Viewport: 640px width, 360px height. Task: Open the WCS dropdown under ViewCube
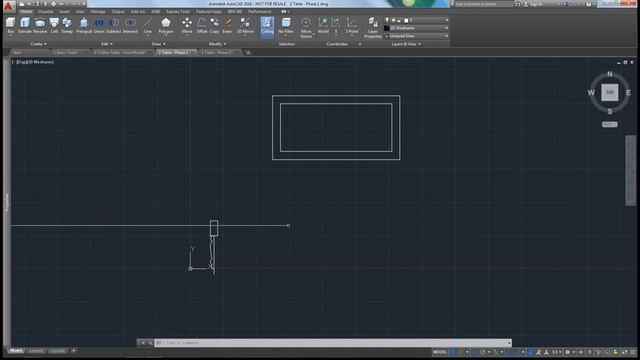tap(609, 124)
